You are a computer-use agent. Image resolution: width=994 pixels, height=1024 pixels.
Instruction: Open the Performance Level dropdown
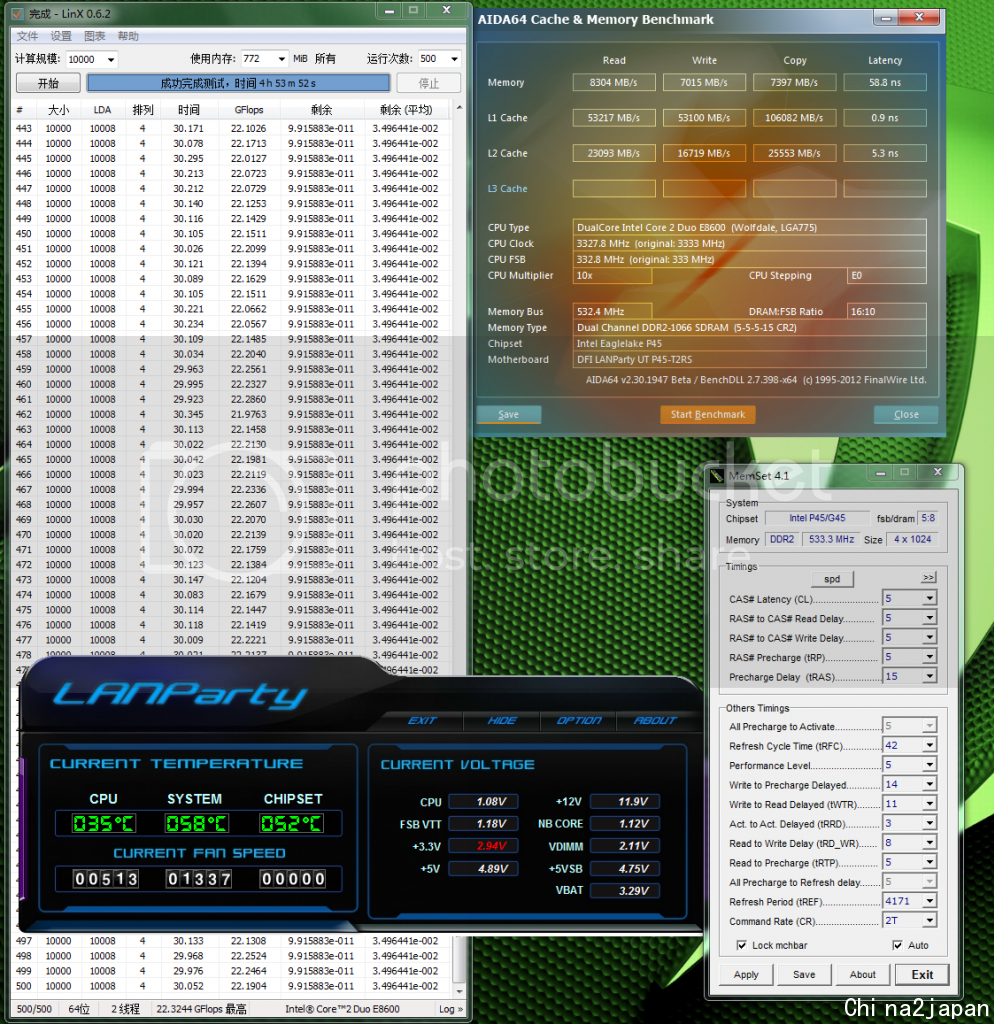(x=929, y=765)
